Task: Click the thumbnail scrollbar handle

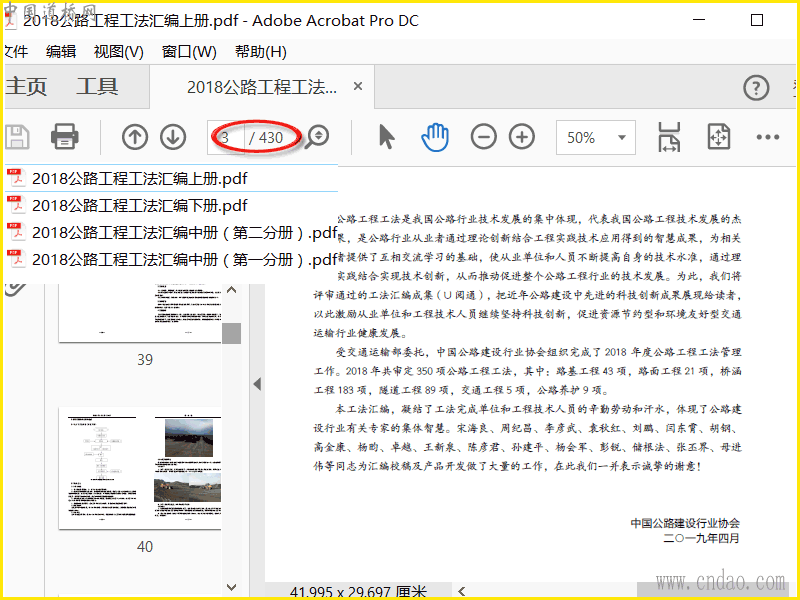Action: click(x=231, y=333)
